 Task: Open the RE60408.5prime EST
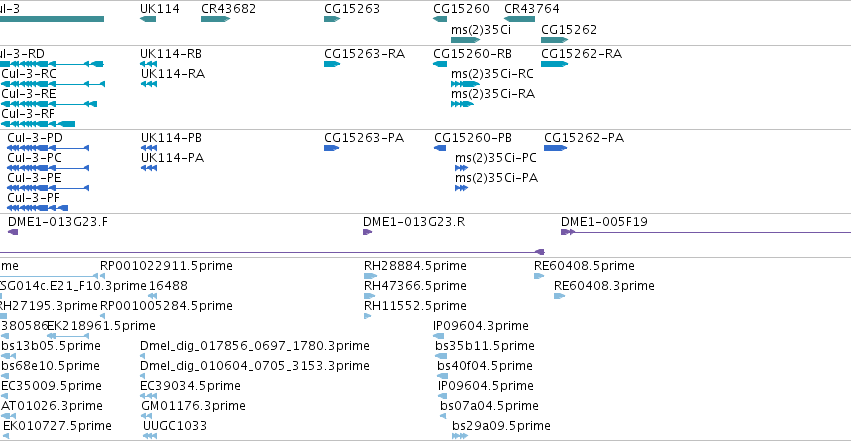click(x=585, y=266)
